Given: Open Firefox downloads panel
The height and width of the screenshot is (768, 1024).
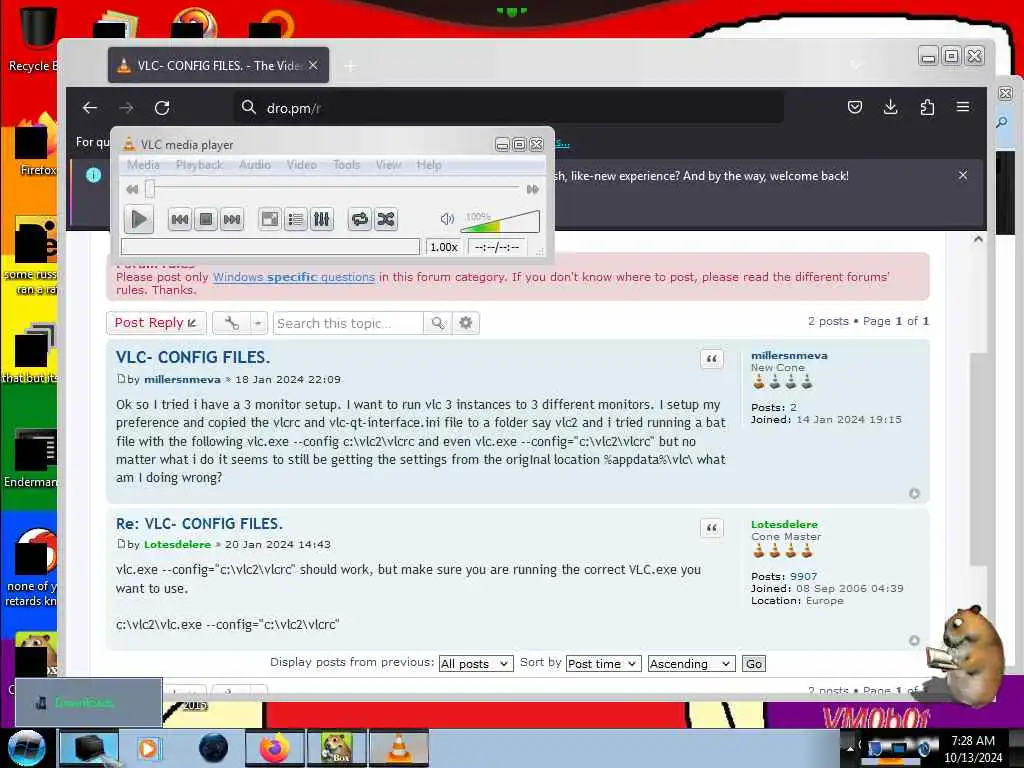Looking at the screenshot, I should click(890, 107).
